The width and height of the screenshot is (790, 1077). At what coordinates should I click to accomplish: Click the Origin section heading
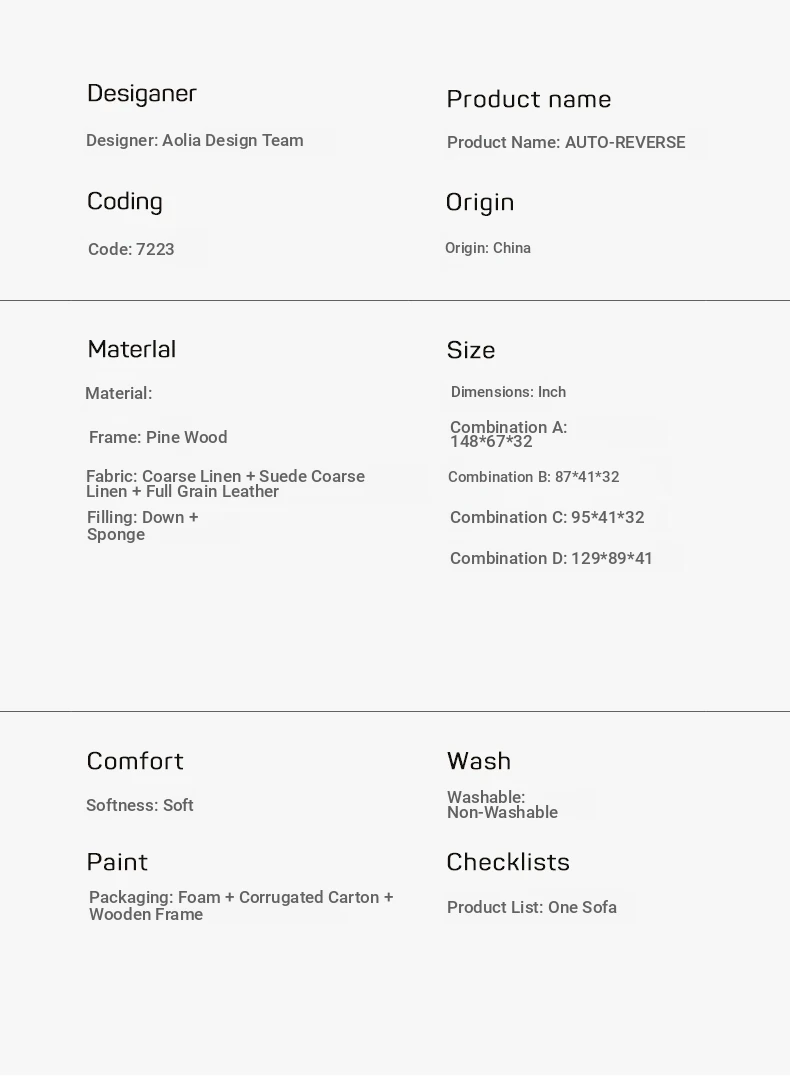coord(480,203)
